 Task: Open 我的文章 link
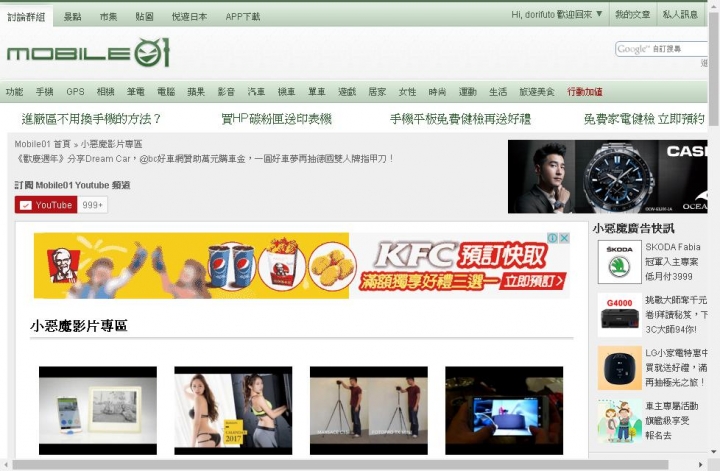point(633,15)
